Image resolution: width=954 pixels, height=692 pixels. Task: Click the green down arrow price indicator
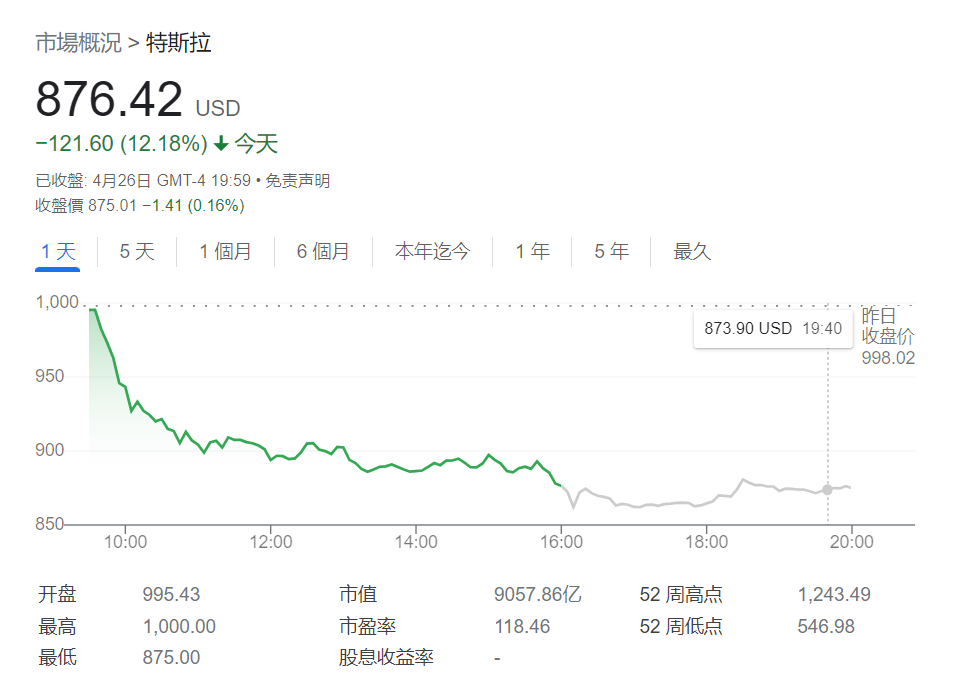221,144
